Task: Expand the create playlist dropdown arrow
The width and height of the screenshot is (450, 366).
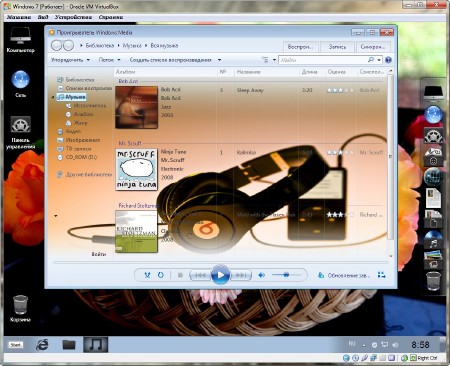Action: point(219,60)
